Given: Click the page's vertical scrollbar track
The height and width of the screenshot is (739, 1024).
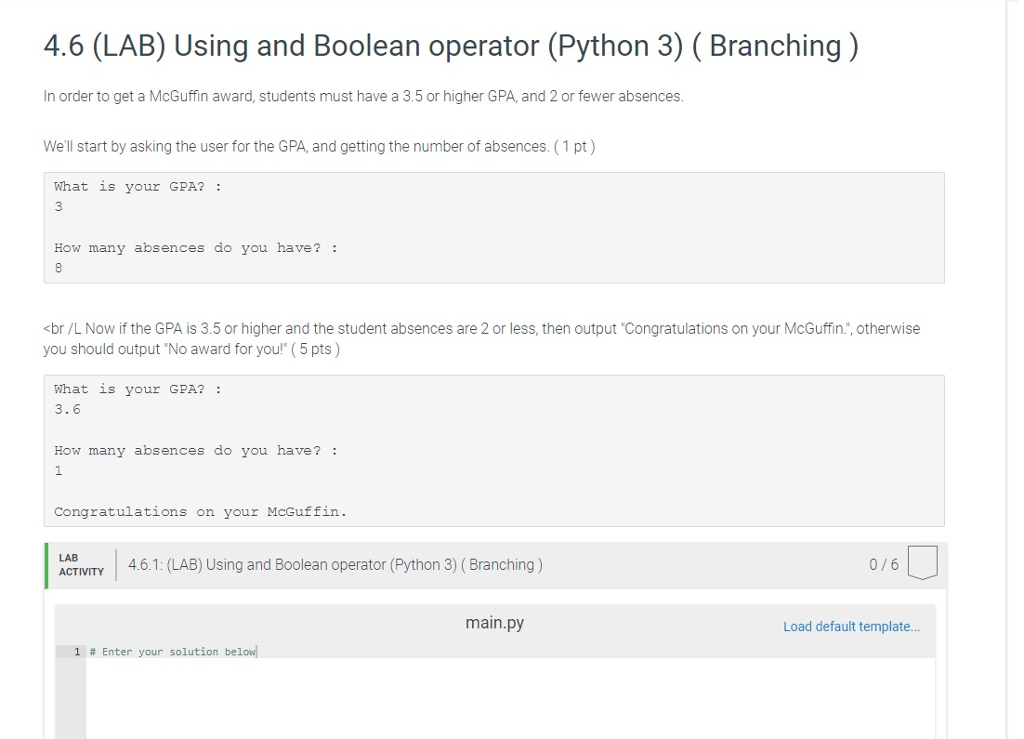Looking at the screenshot, I should (1014, 400).
